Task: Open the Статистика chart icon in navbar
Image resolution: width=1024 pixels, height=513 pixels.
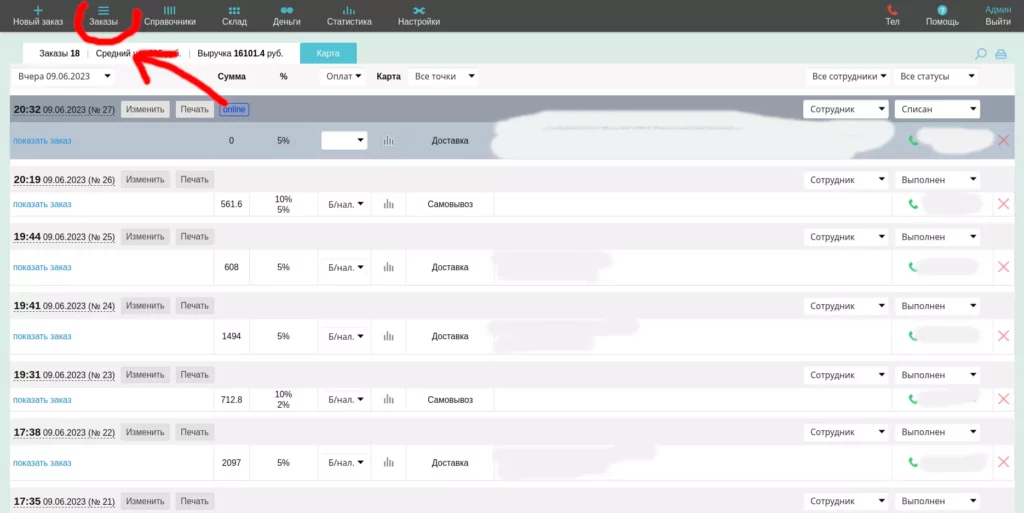Action: tap(349, 10)
